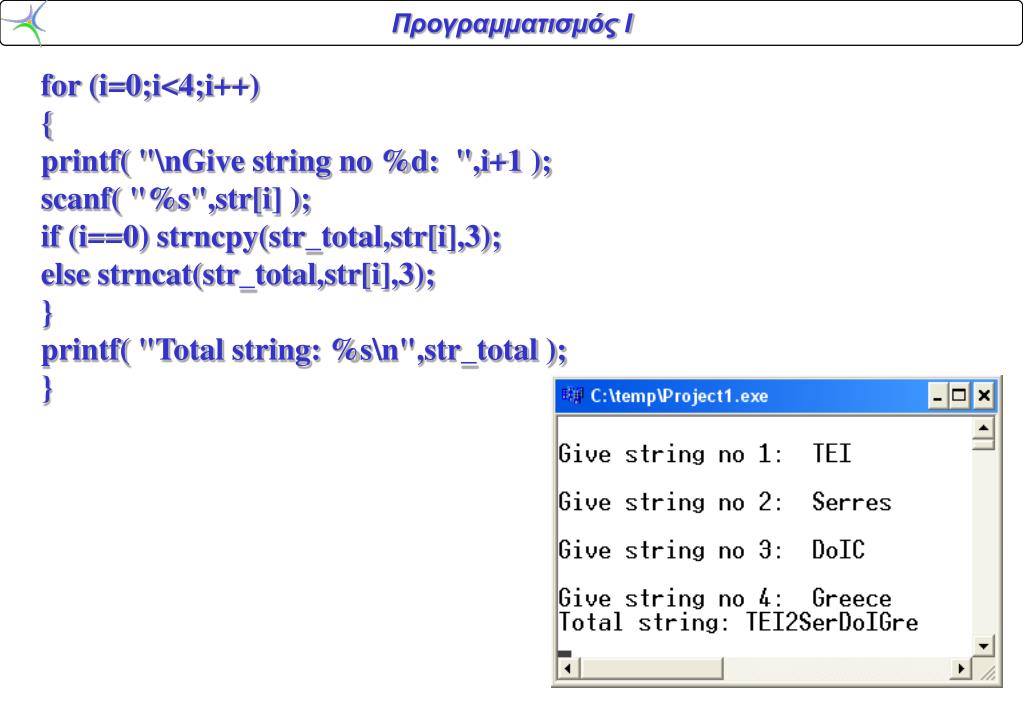Click the Project1.exe console window icon
1023x708 pixels.
[x=572, y=395]
